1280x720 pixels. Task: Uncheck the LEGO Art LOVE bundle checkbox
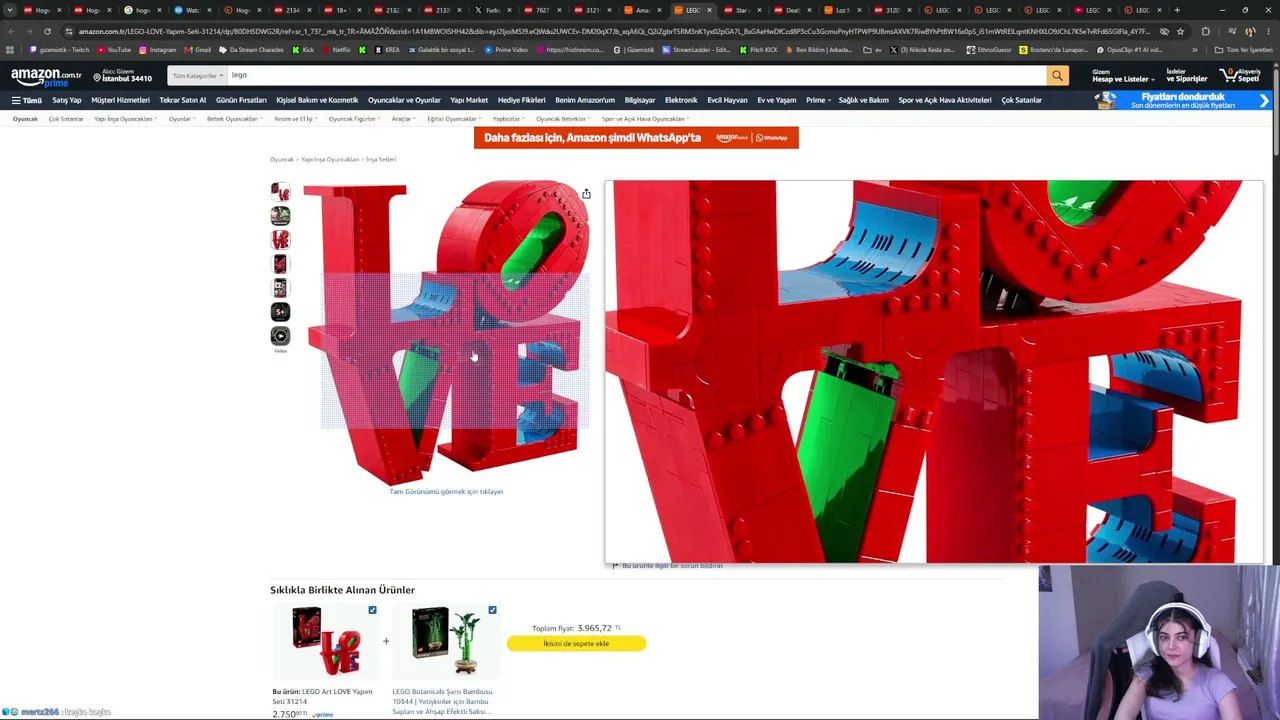tap(372, 610)
